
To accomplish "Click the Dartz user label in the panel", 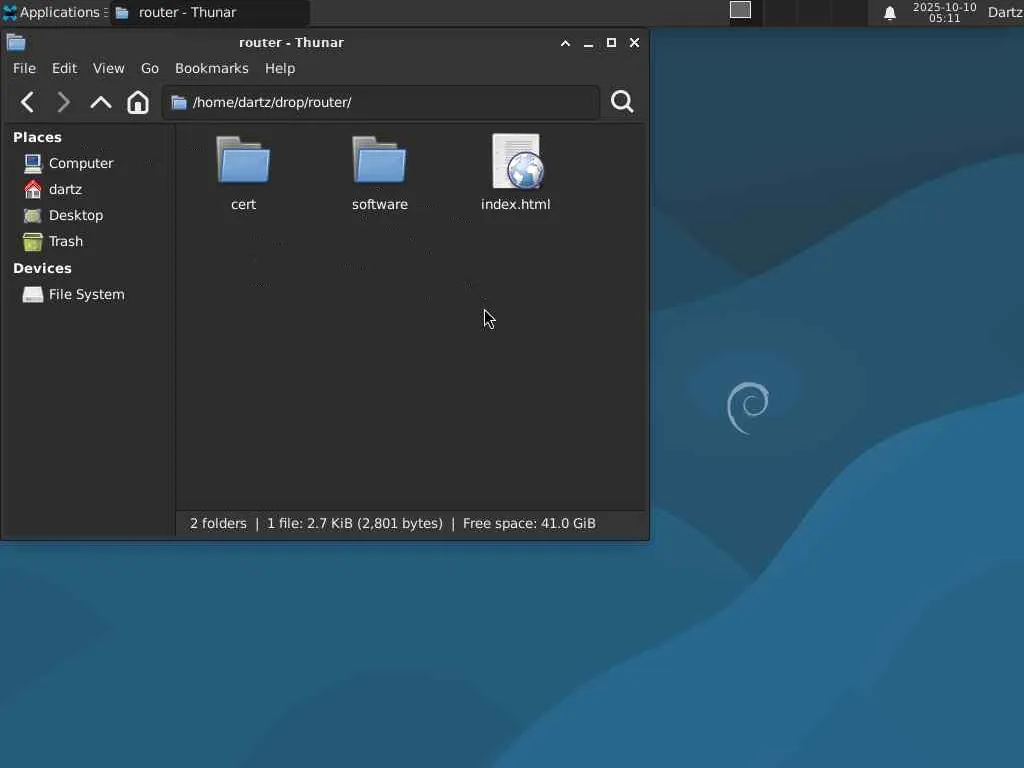I will [x=1005, y=12].
